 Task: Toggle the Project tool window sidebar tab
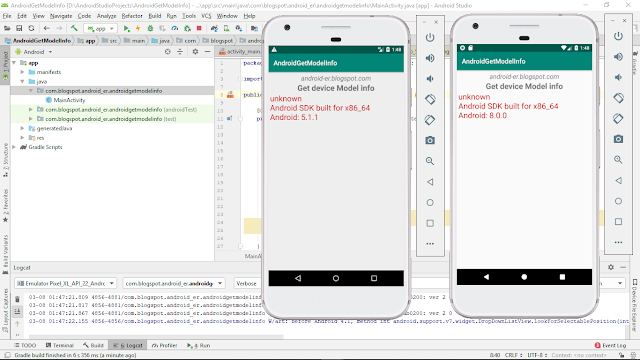5,65
